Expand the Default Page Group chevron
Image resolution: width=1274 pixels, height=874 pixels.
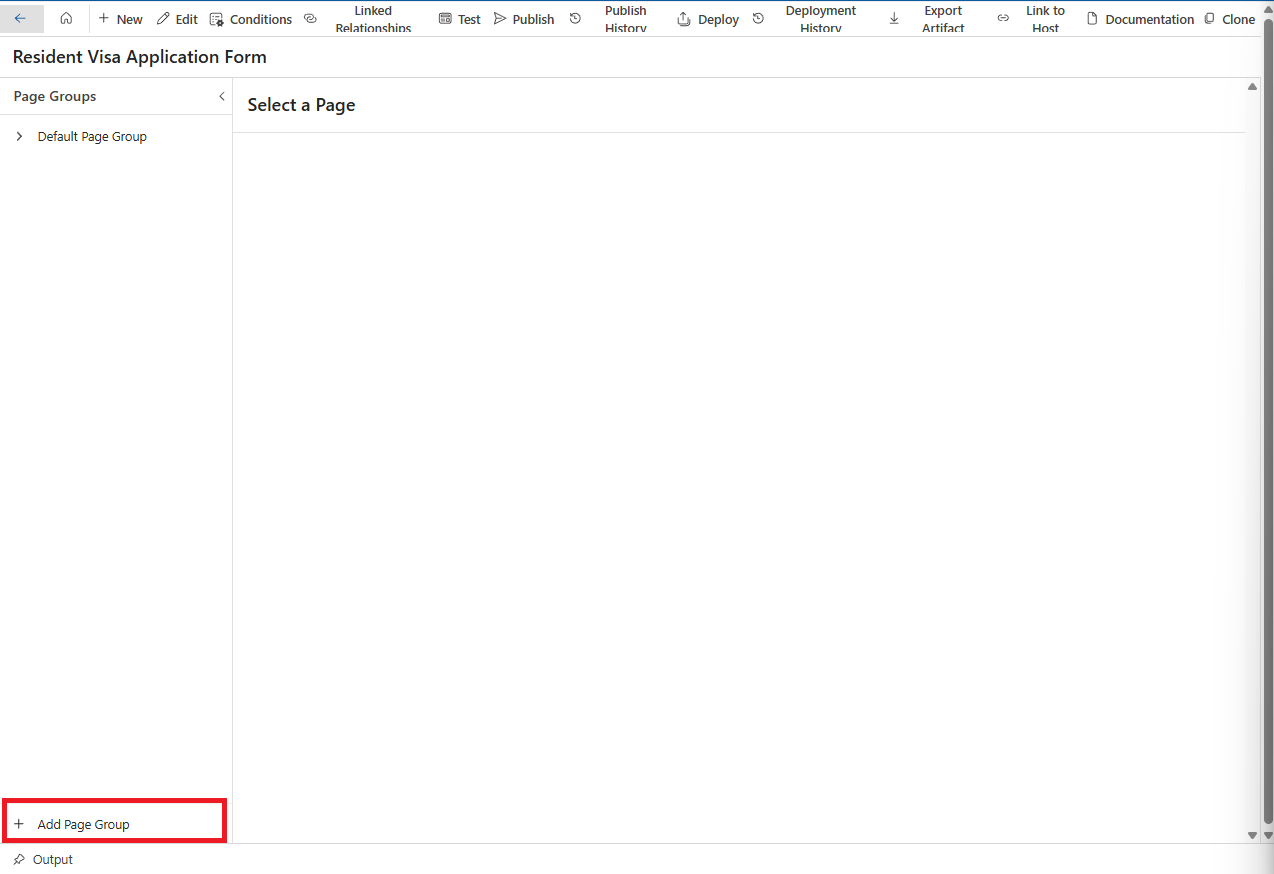pos(19,136)
